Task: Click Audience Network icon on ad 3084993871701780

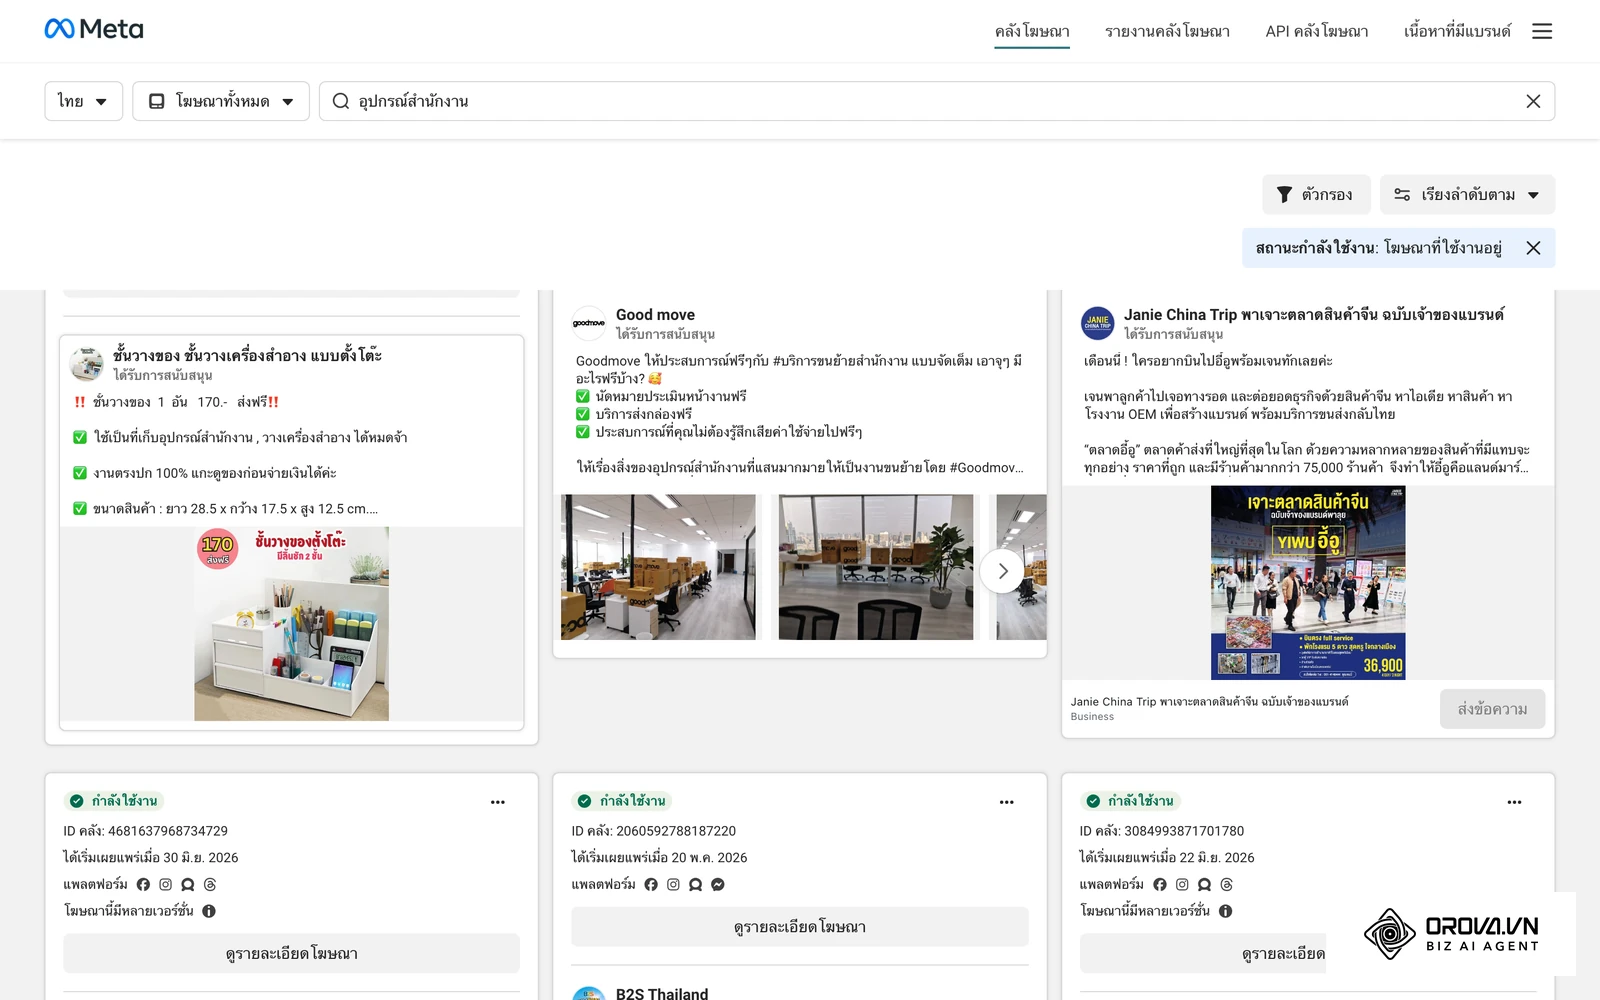Action: click(x=1204, y=885)
